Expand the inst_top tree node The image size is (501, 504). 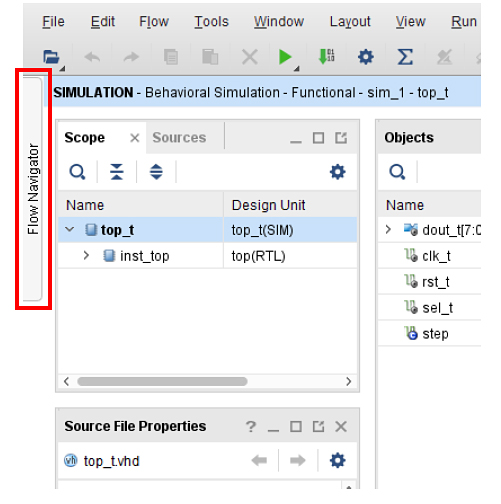pyautogui.click(x=86, y=256)
